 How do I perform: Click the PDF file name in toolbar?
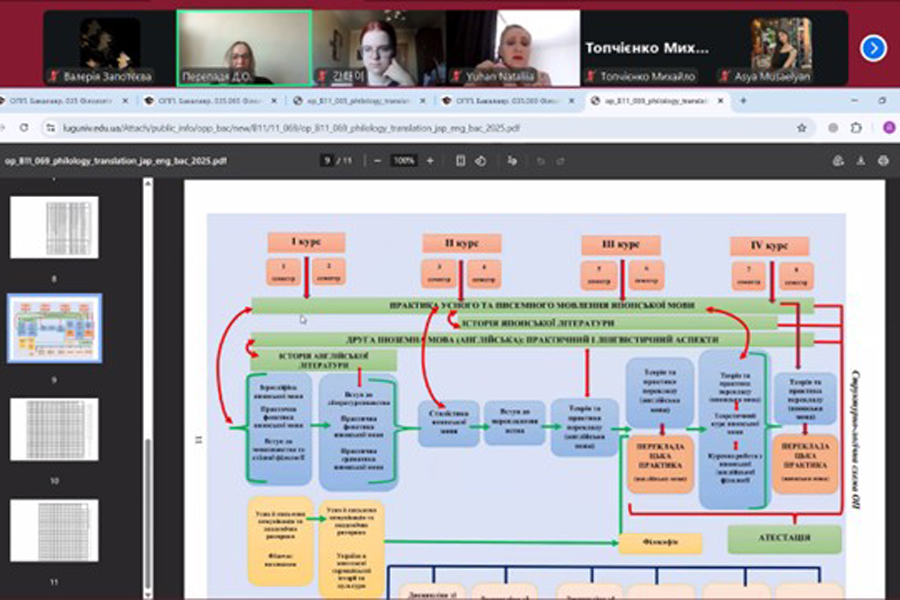116,161
